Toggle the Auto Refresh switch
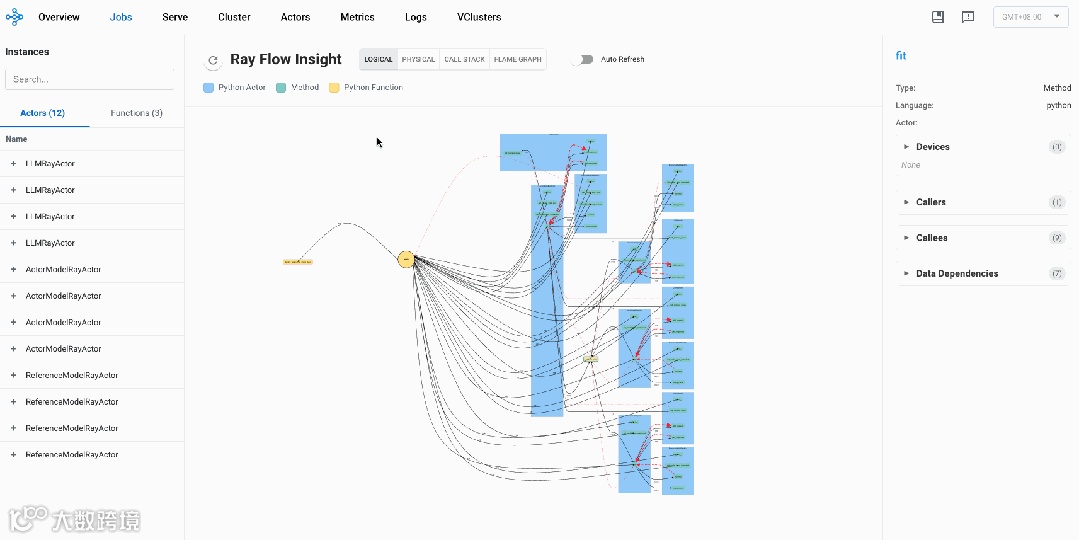The height and width of the screenshot is (540, 1079). point(584,59)
